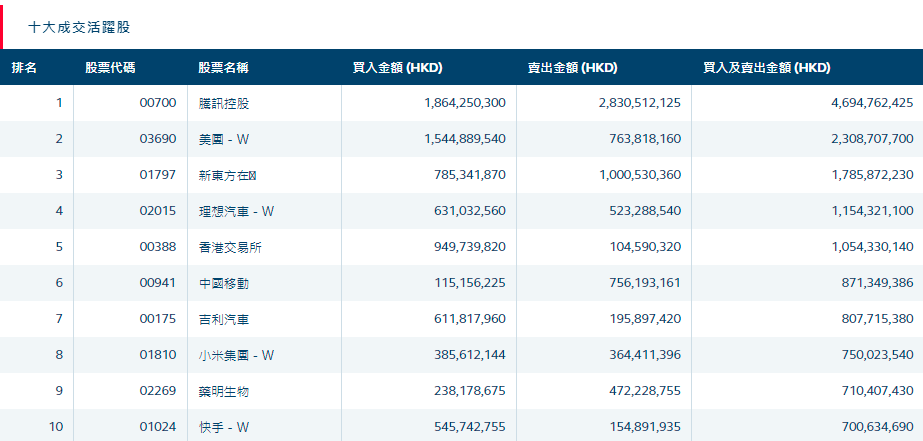
Task: Click buy amount 1,864,250,300
Action: point(465,103)
